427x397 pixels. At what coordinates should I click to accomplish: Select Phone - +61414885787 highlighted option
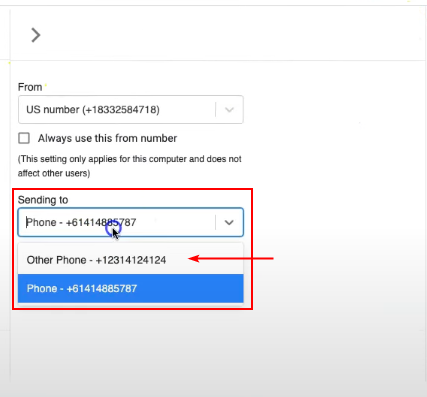pos(131,288)
